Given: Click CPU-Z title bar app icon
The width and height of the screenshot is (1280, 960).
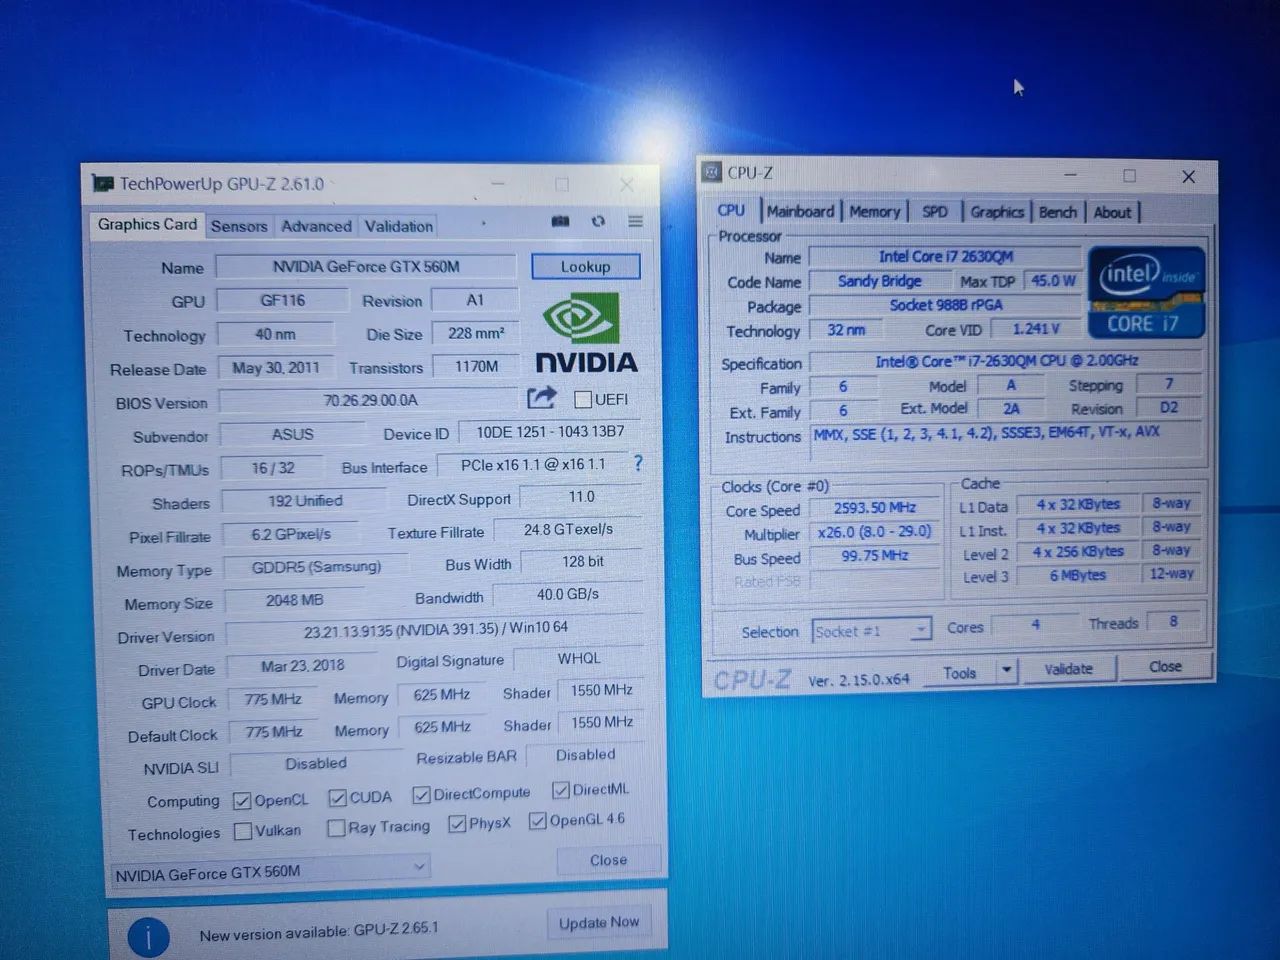Looking at the screenshot, I should 711,172.
